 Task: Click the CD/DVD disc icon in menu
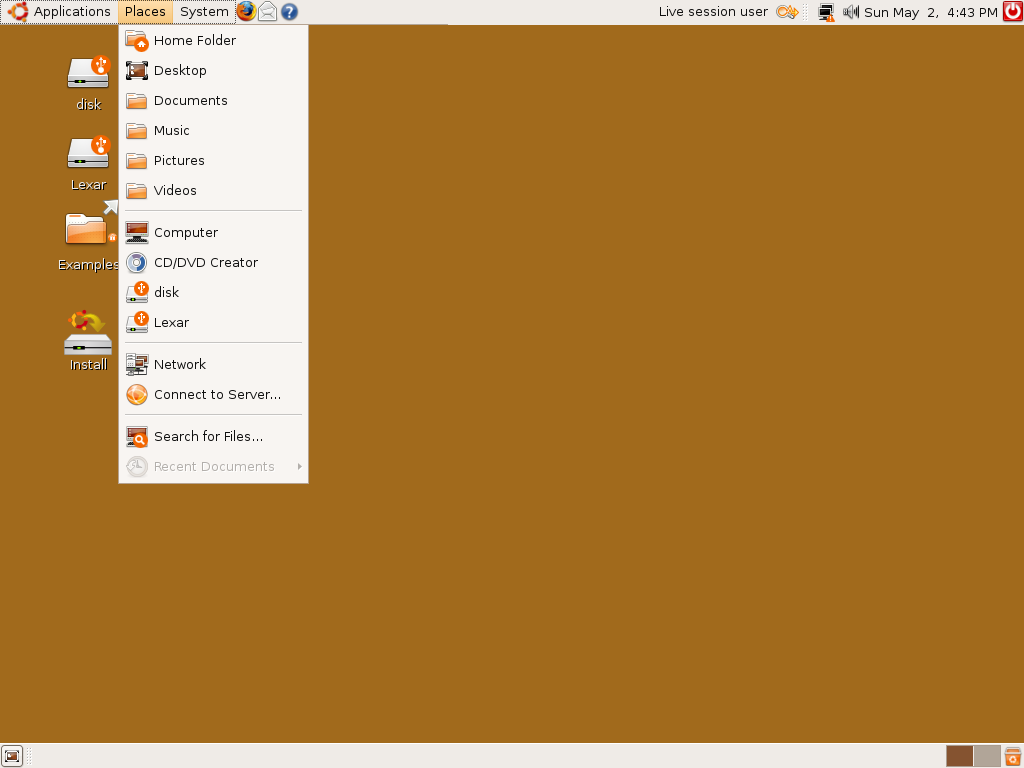(x=137, y=263)
